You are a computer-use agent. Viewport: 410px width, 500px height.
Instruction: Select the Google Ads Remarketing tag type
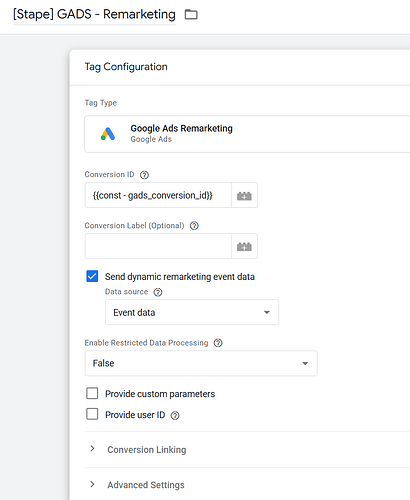[247, 134]
